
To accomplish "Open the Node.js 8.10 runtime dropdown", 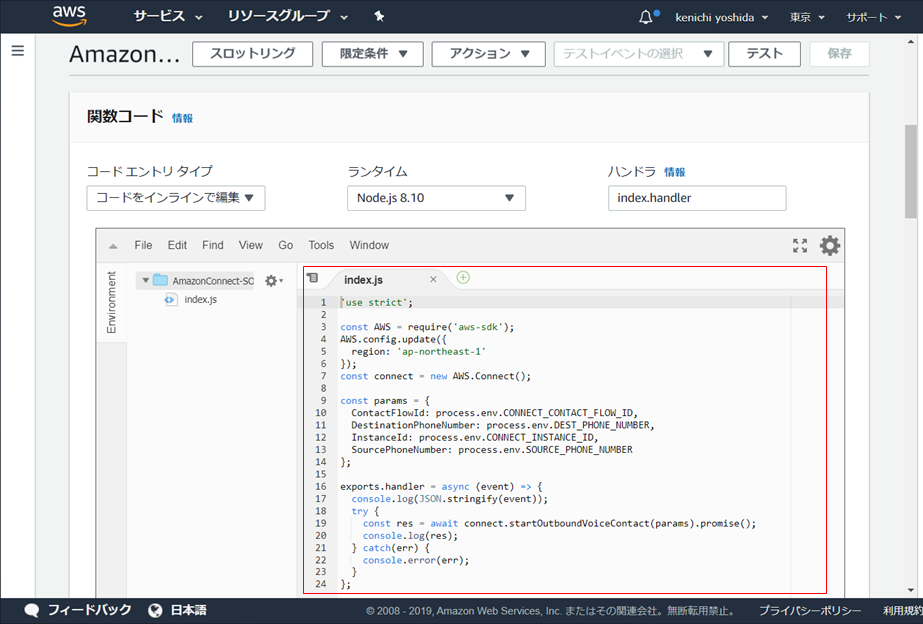I will coord(436,198).
